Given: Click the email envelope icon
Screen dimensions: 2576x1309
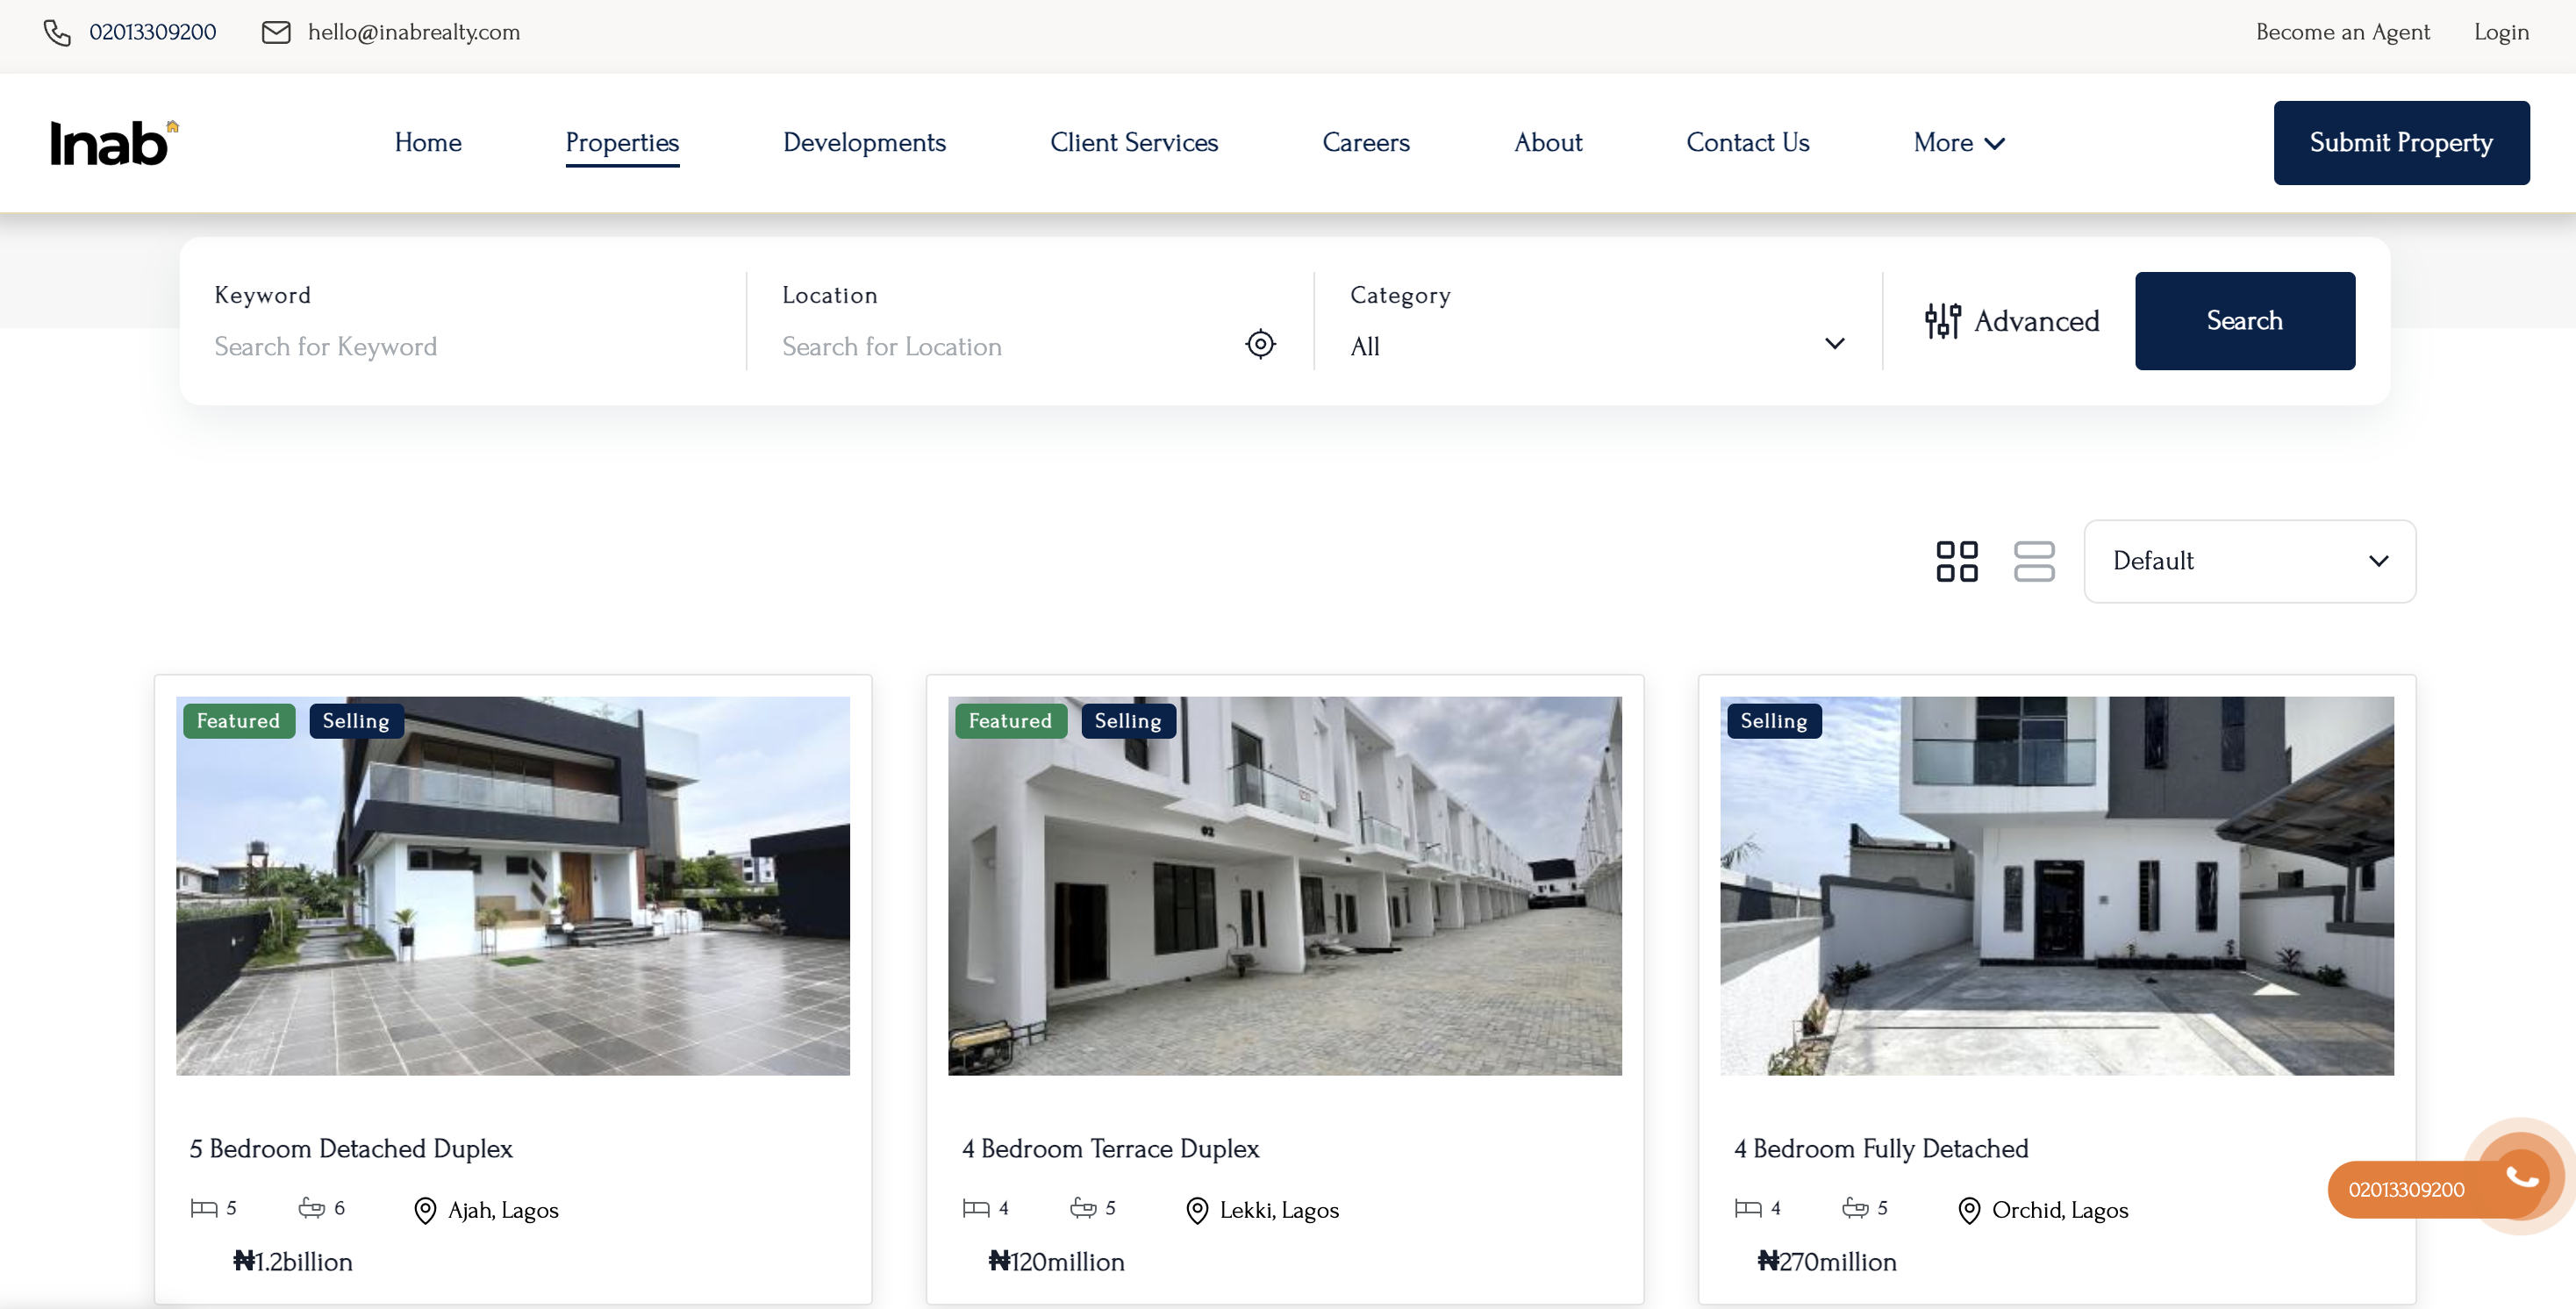Looking at the screenshot, I should 276,33.
